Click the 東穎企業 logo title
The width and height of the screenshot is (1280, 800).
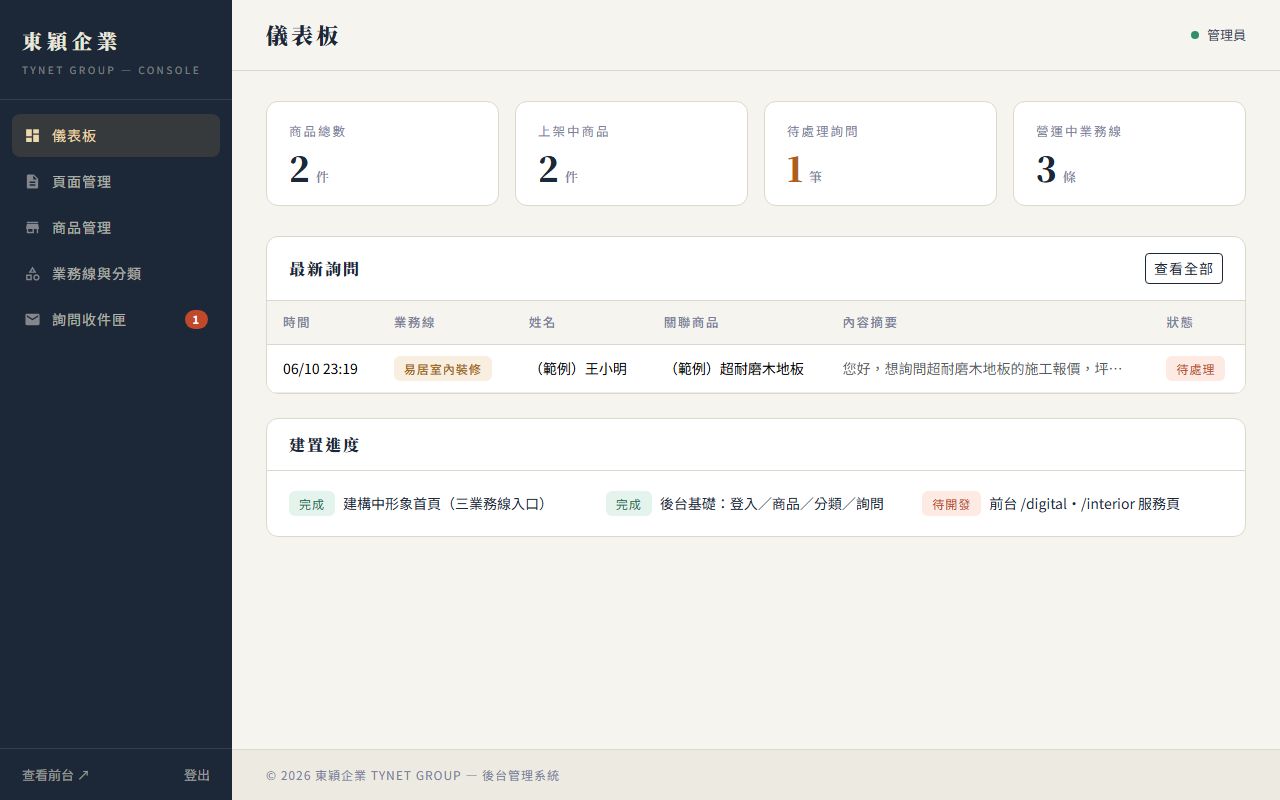coord(70,42)
